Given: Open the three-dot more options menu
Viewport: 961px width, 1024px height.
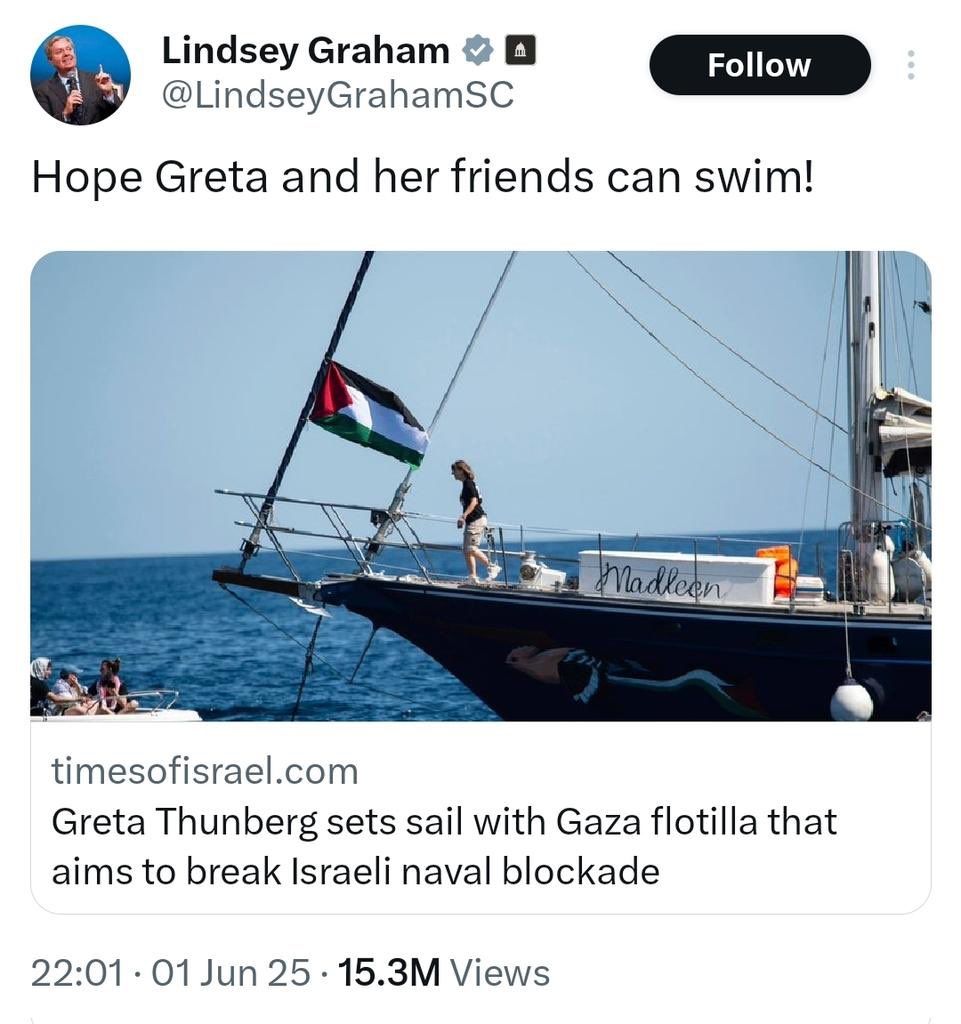Looking at the screenshot, I should tap(910, 65).
